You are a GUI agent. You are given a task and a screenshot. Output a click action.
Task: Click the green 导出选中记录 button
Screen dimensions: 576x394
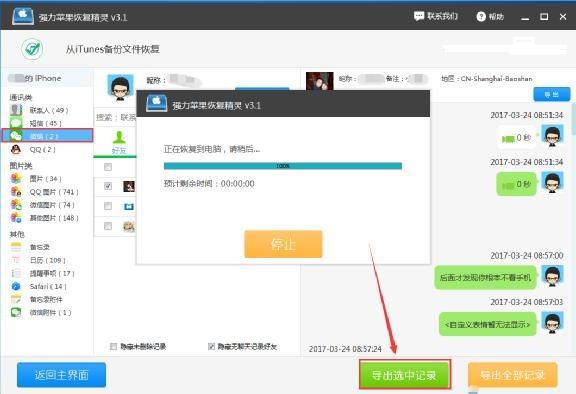(404, 375)
